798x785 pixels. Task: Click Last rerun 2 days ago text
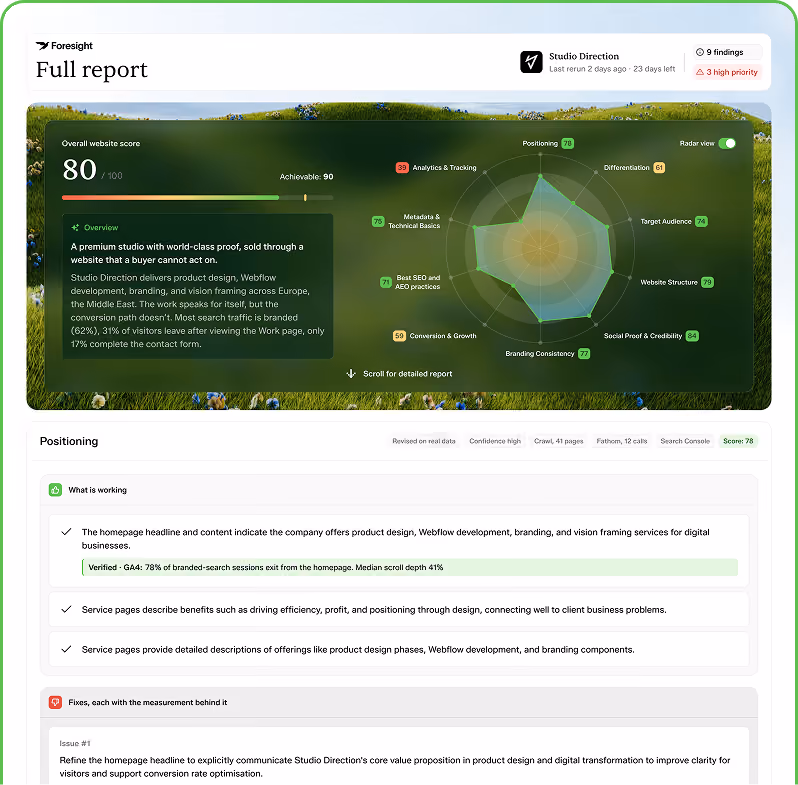(587, 69)
